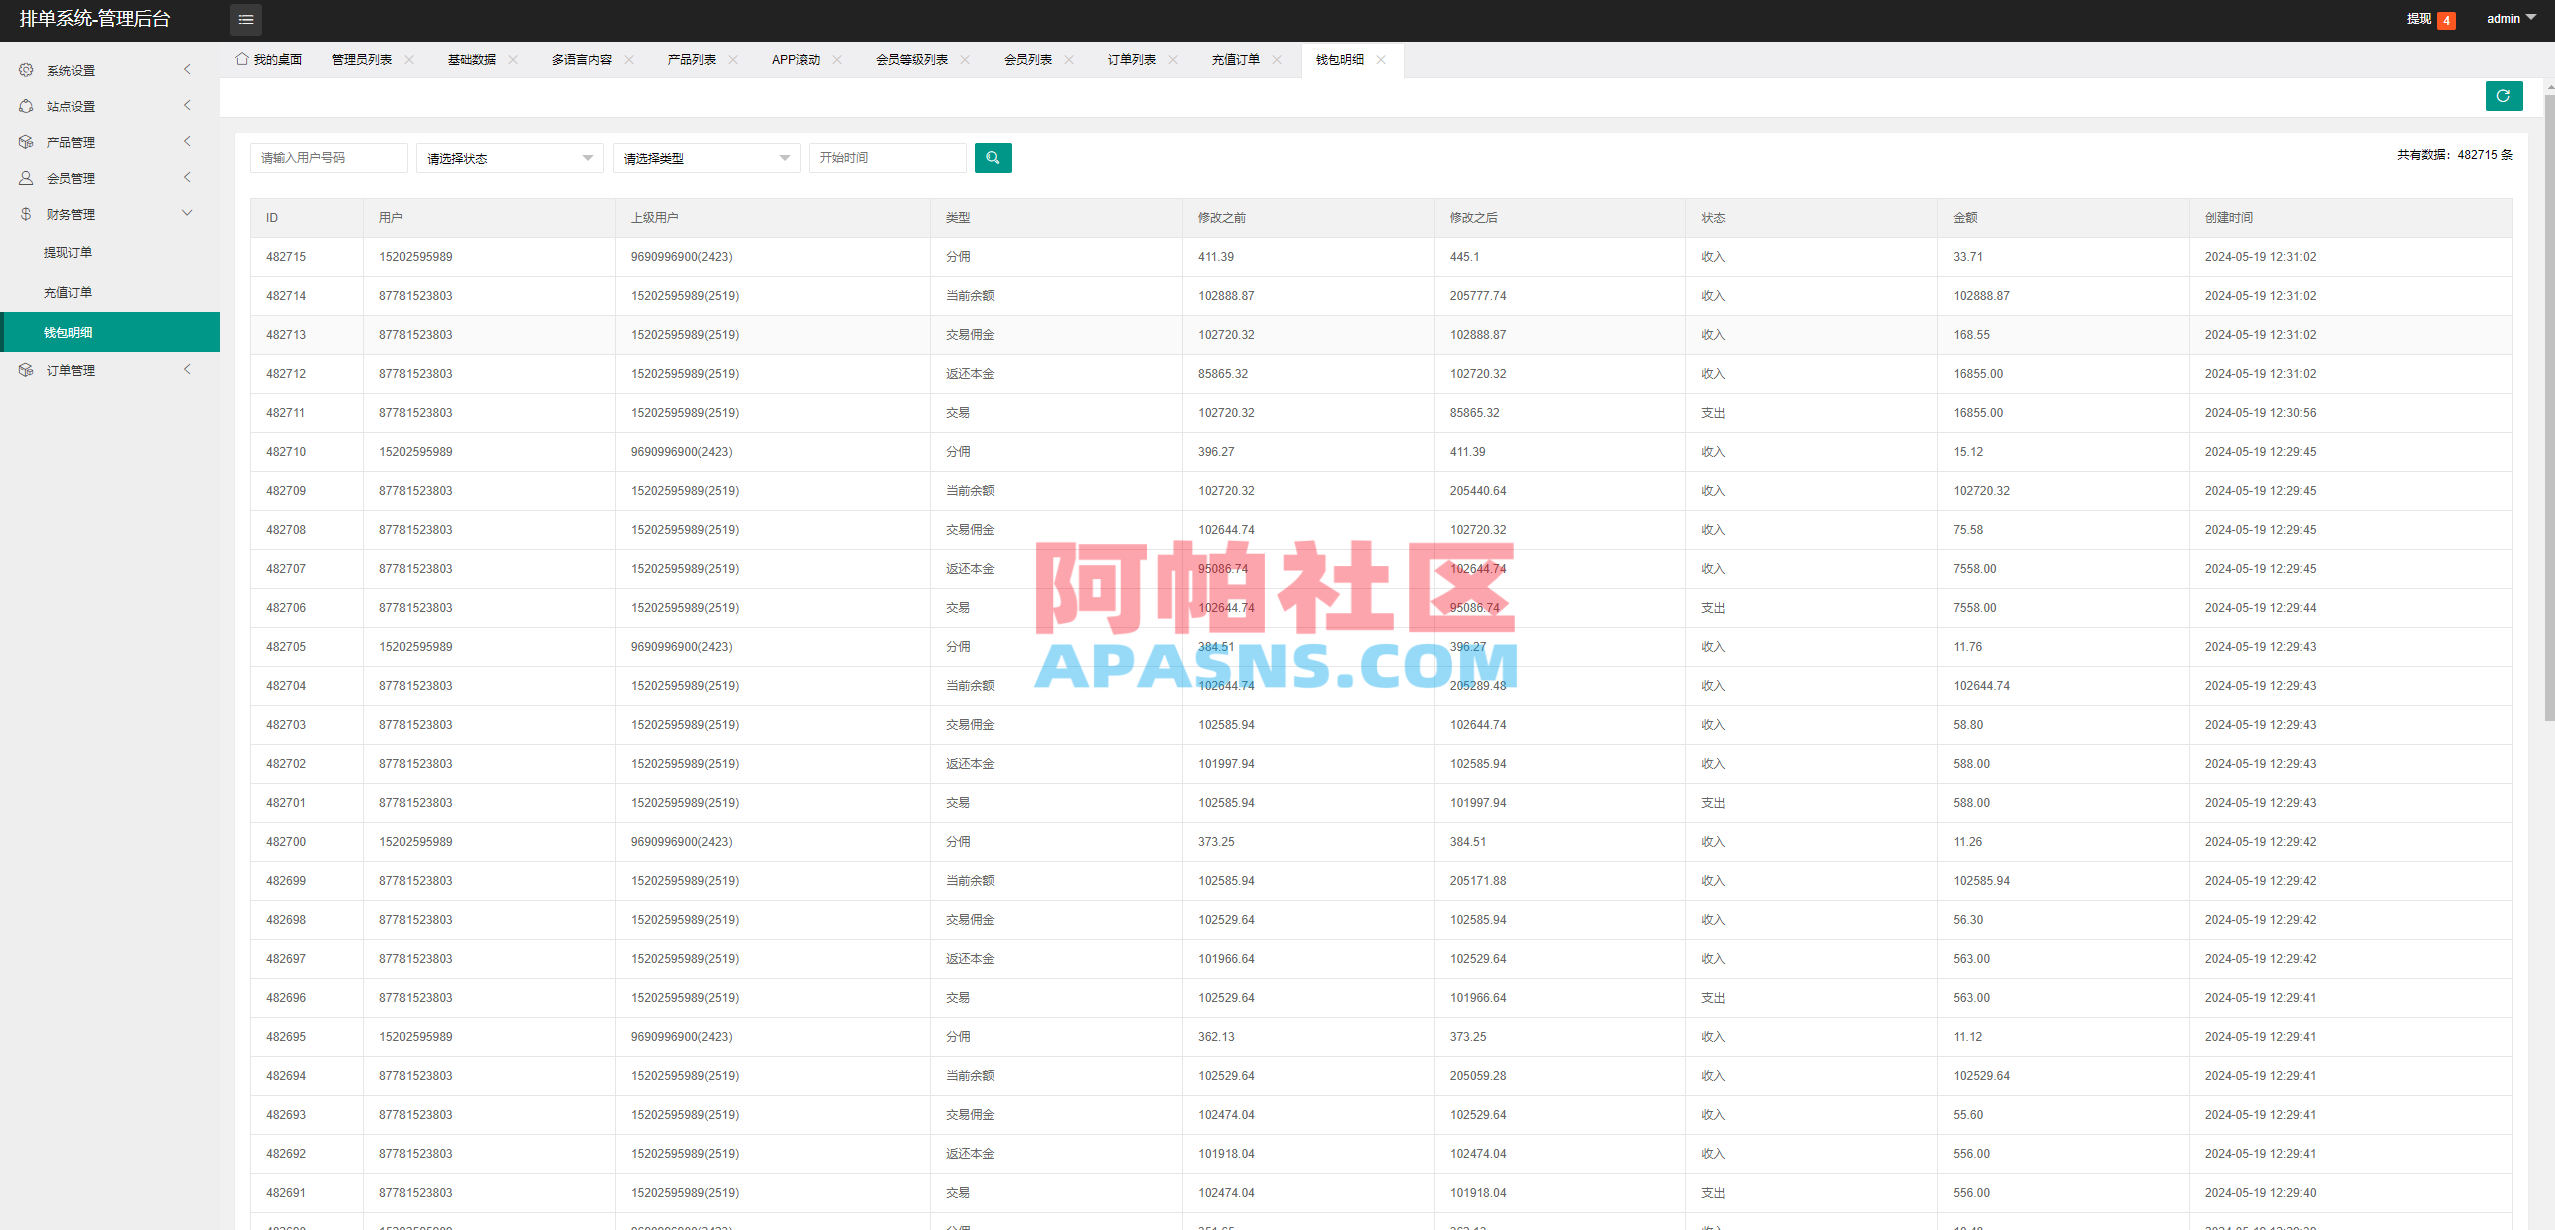
Task: Click the 请输入用户号码 input field
Action: click(328, 157)
